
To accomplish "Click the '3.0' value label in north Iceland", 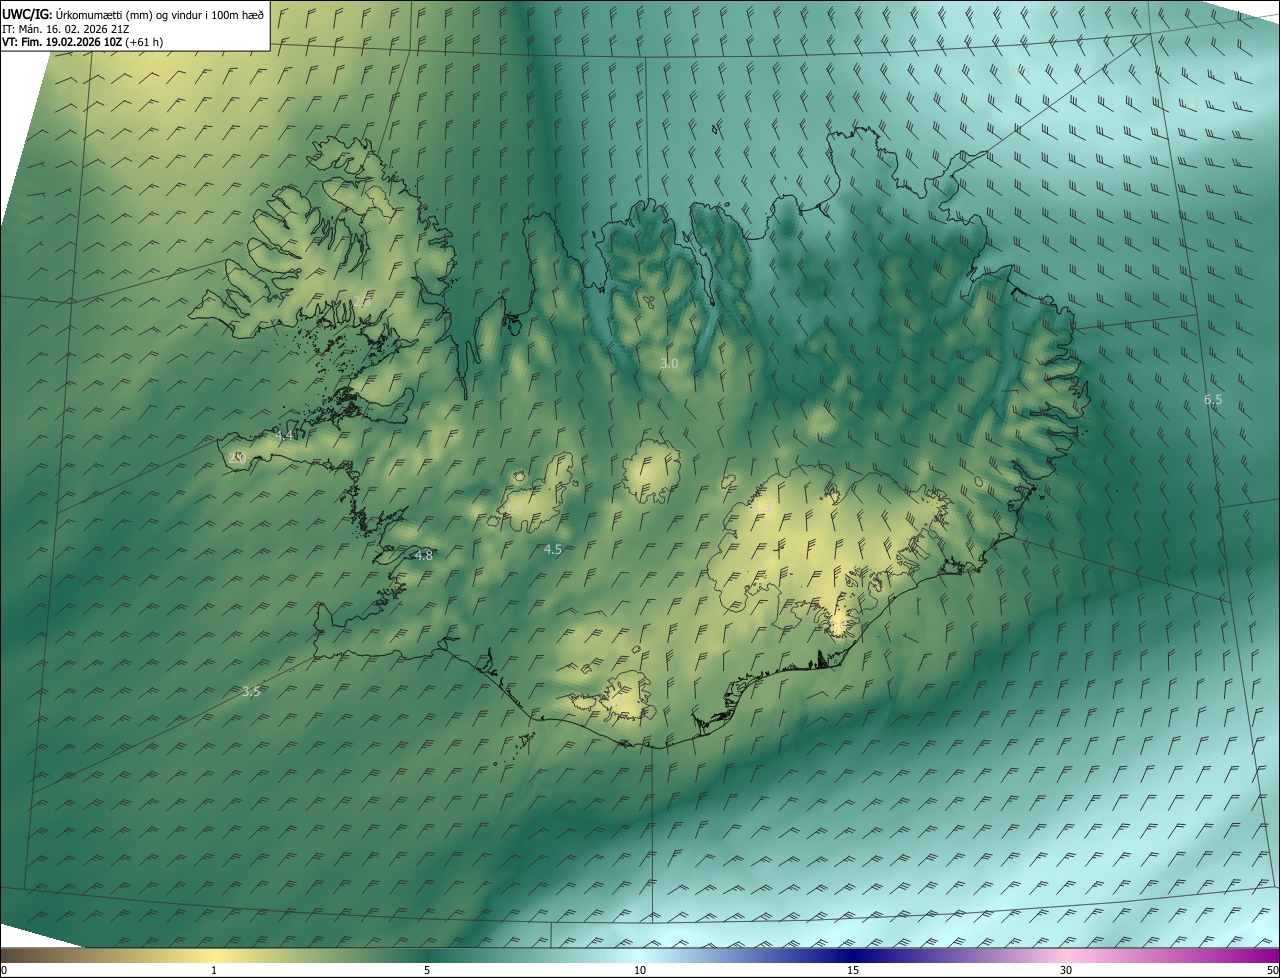I will pyautogui.click(x=669, y=364).
